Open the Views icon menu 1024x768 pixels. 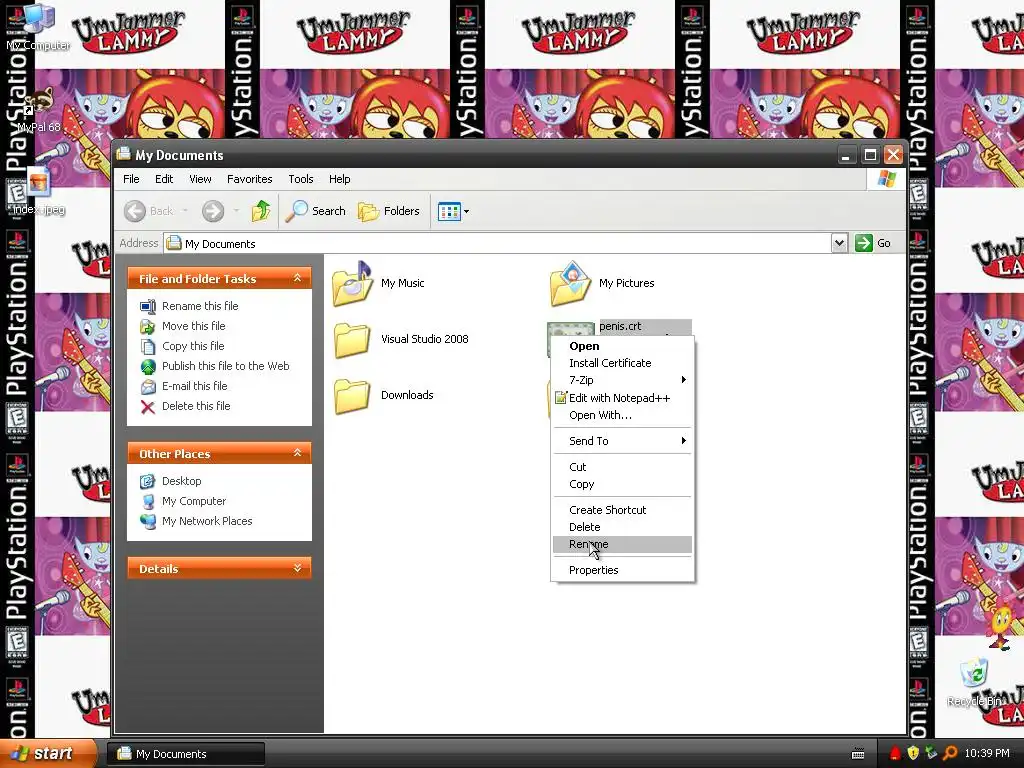[x=453, y=211]
